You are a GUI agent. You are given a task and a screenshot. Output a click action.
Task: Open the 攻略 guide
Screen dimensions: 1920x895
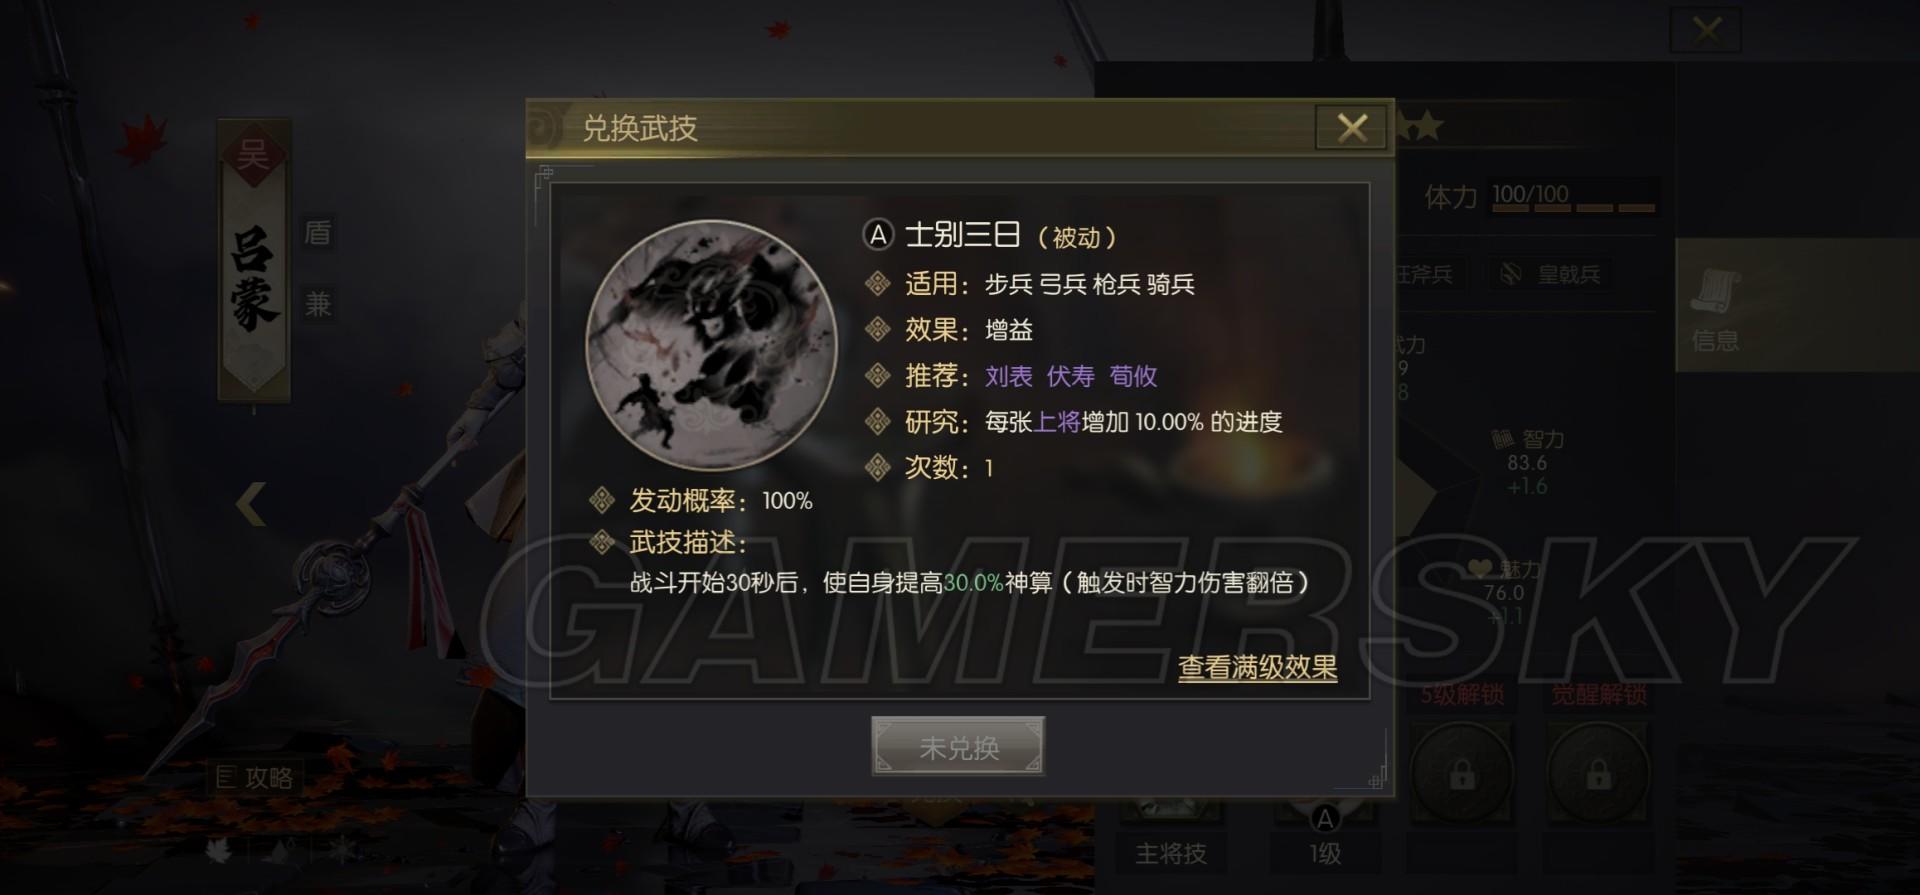(255, 777)
